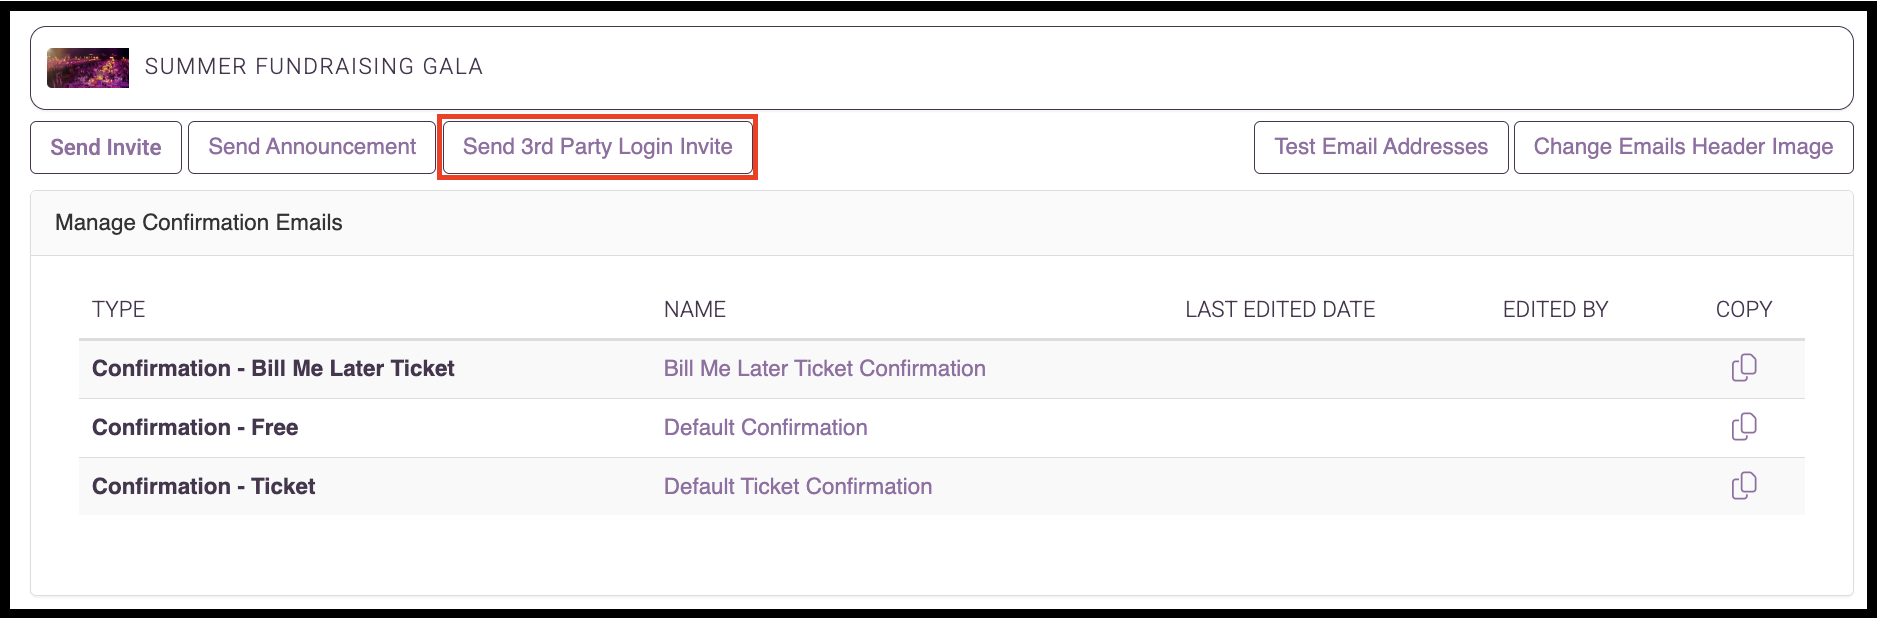The image size is (1878, 618).
Task: Sort by LAST EDITED DATE column header
Action: 1280,309
